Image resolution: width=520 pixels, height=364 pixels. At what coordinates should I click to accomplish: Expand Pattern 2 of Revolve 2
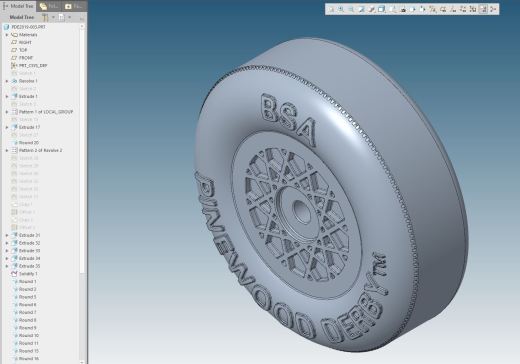pyautogui.click(x=7, y=150)
